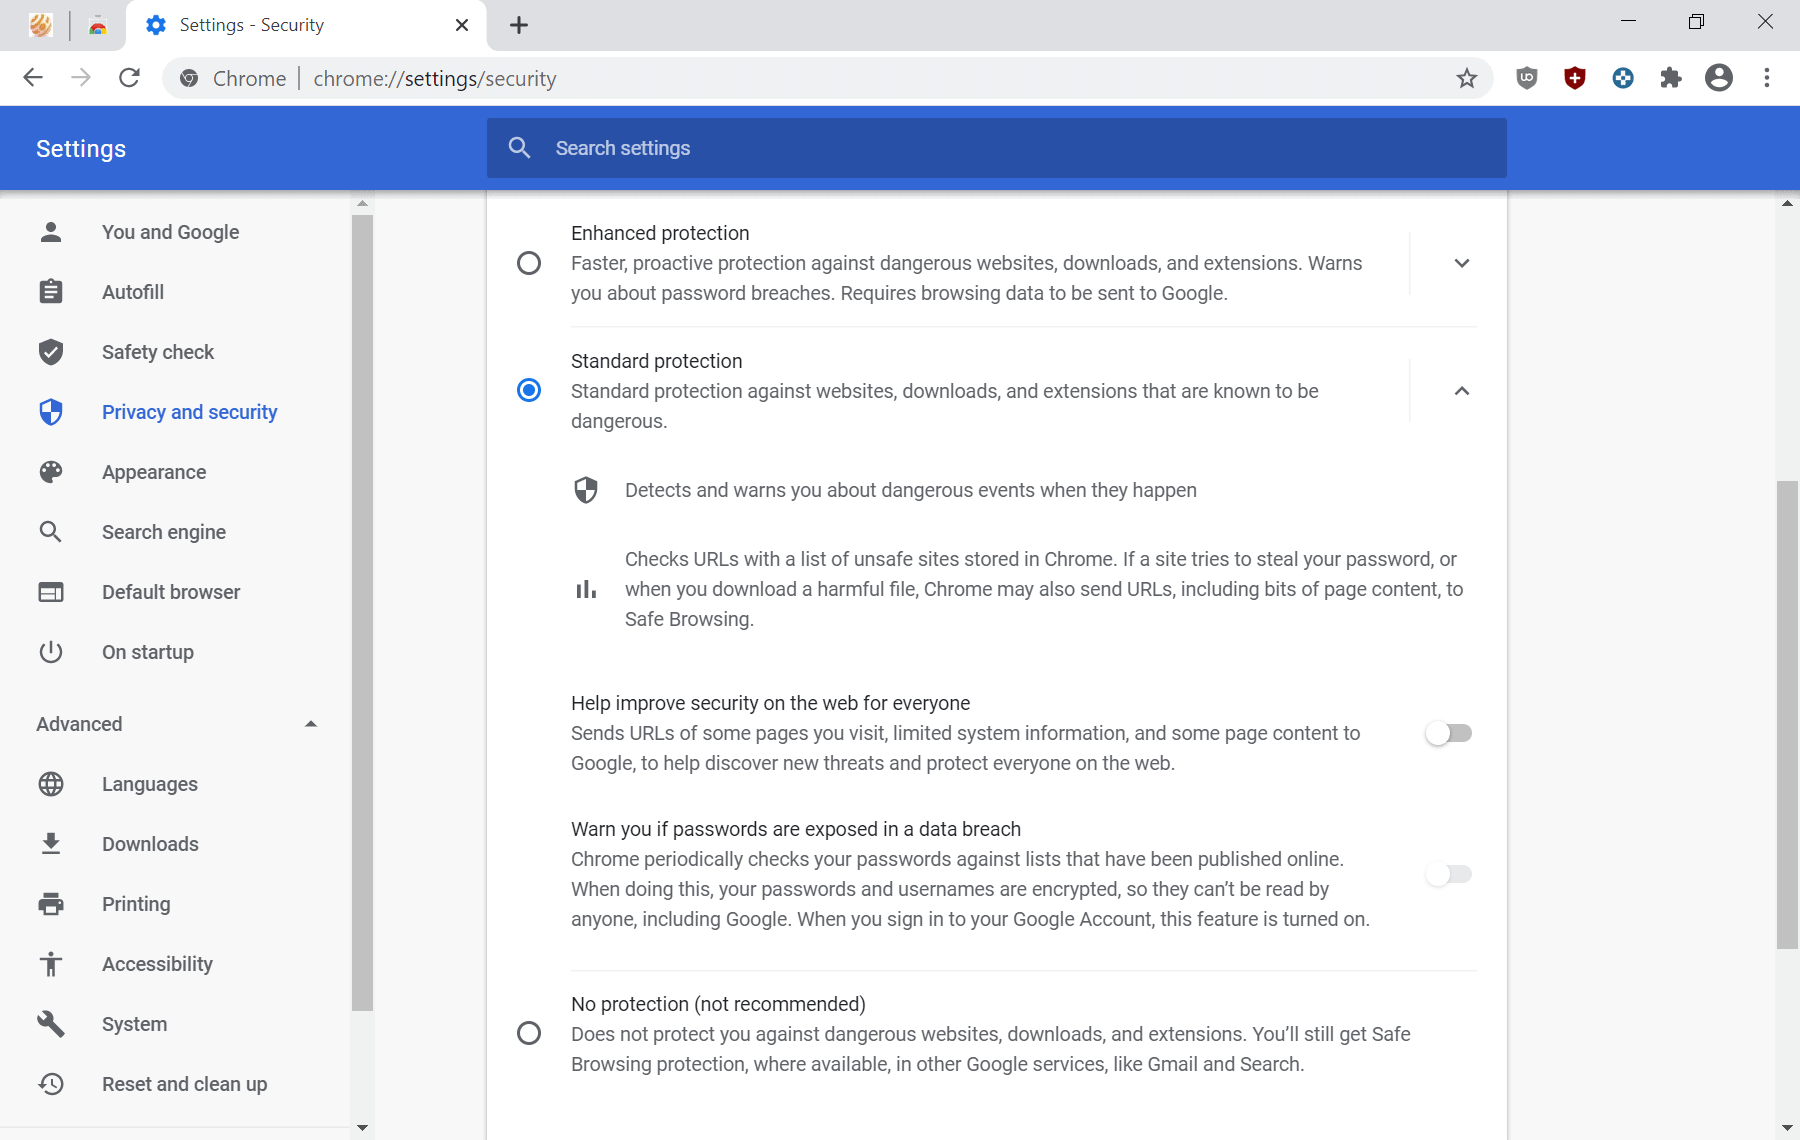1800x1140 pixels.
Task: Bookmark this page via the star icon
Action: [x=1466, y=78]
